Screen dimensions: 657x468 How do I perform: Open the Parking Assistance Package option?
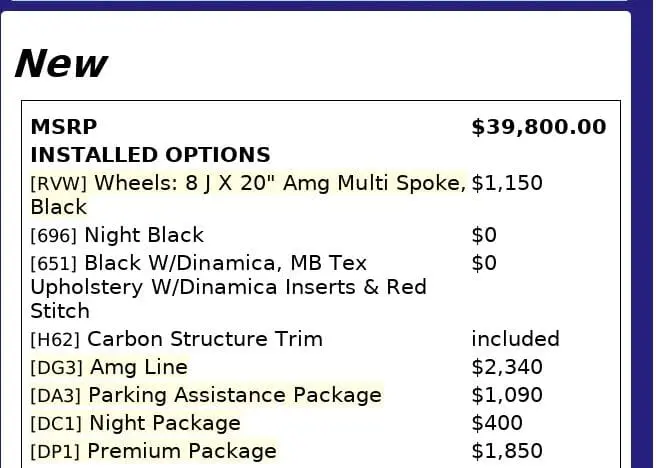(x=235, y=395)
